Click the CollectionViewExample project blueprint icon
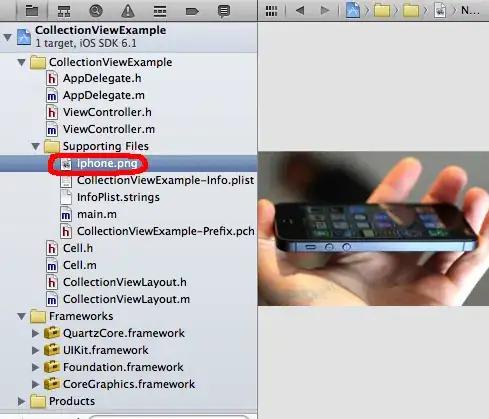The image size is (489, 419). click(x=24, y=37)
